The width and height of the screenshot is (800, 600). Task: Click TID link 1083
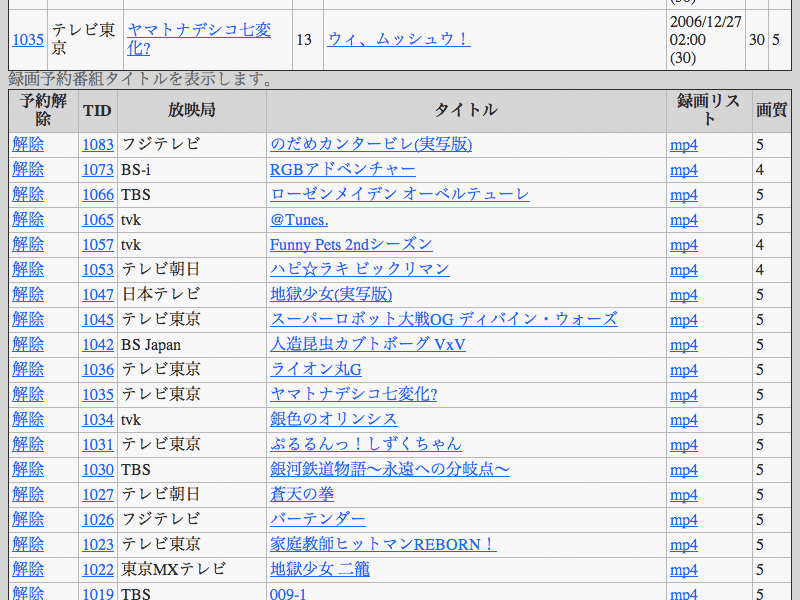pyautogui.click(x=98, y=145)
